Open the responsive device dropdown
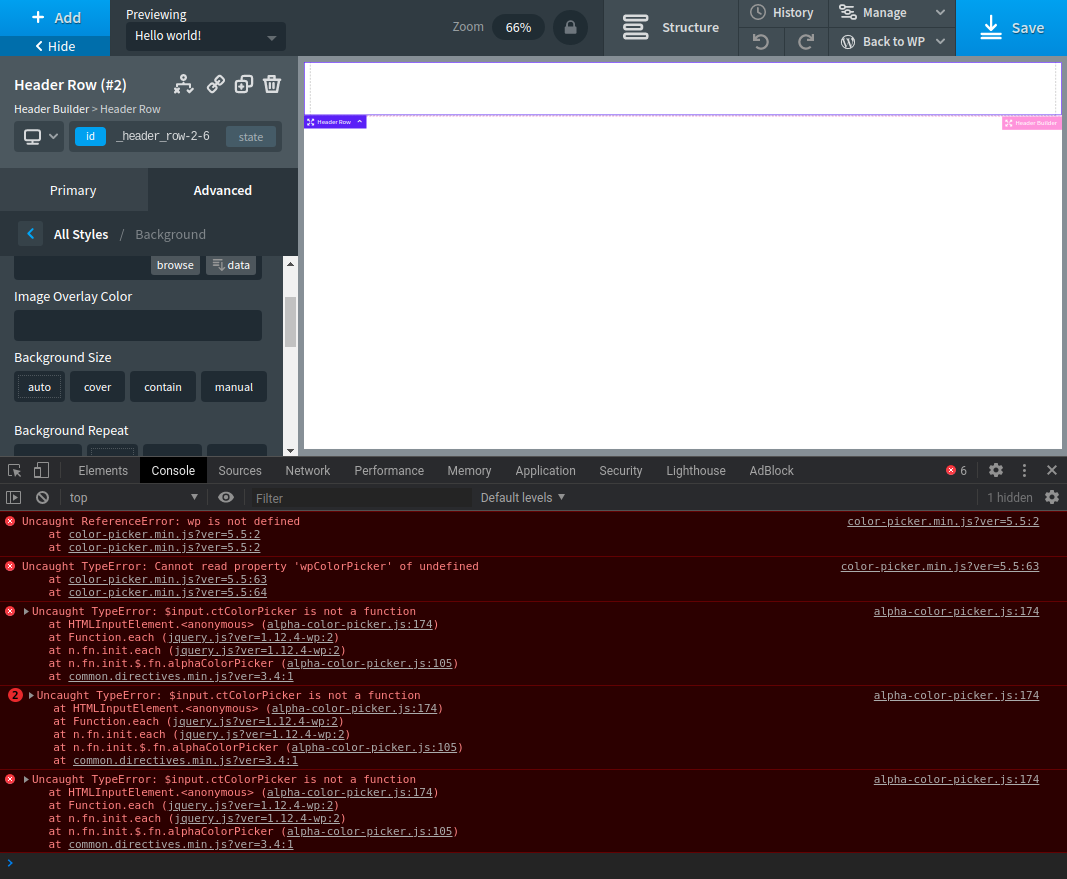Viewport: 1067px width, 879px height. 38,136
